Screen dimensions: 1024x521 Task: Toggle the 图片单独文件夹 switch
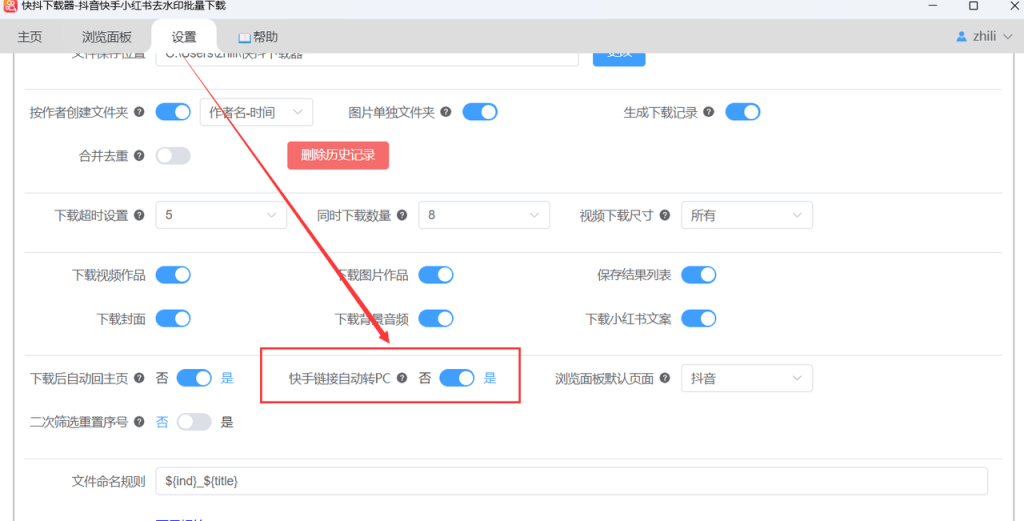(480, 112)
